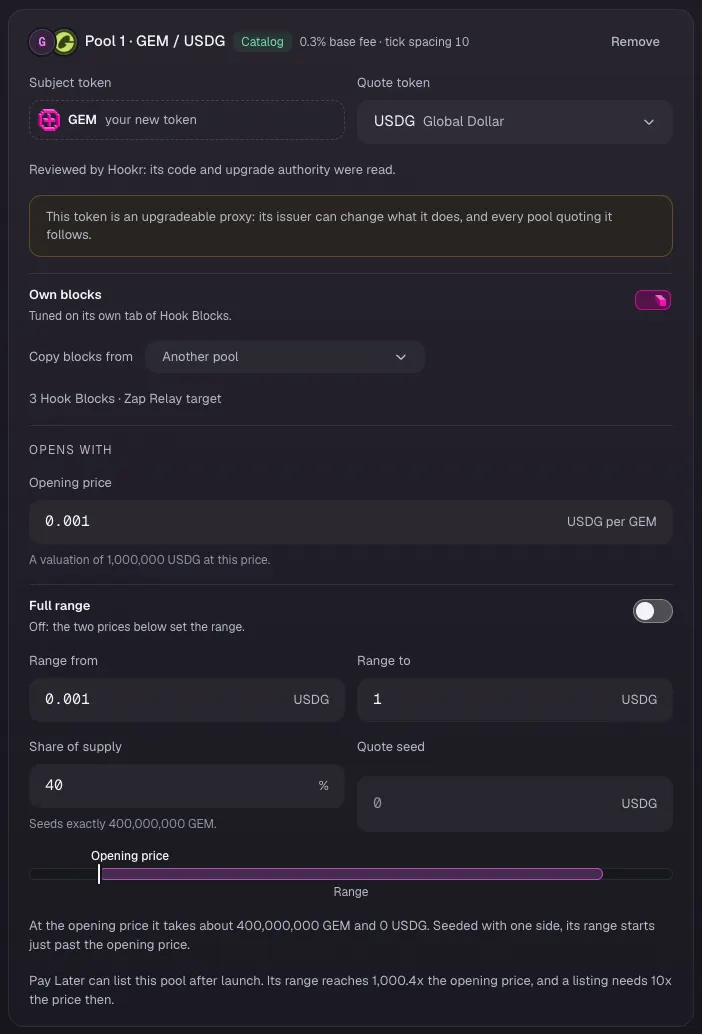Viewport: 702px width, 1034px height.
Task: Edit the Share of supply field
Action: coord(187,785)
